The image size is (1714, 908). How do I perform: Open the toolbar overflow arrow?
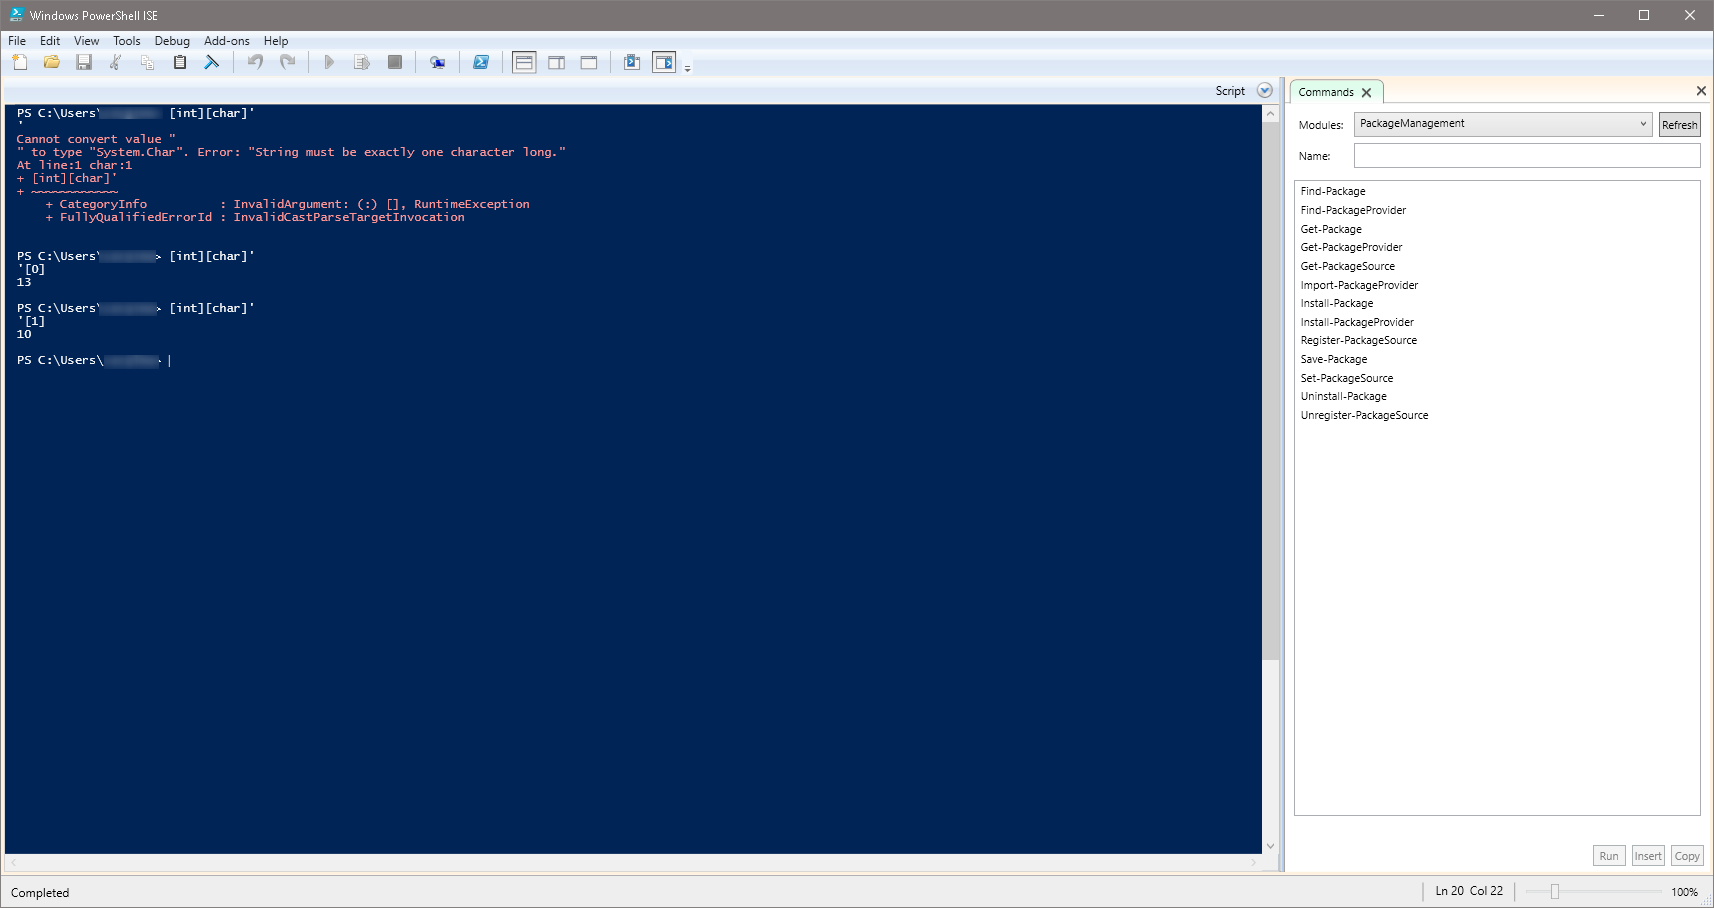point(686,67)
